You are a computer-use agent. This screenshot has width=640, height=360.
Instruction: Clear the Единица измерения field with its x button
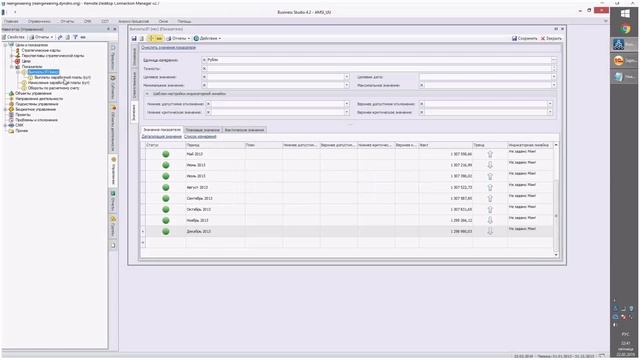[204, 60]
